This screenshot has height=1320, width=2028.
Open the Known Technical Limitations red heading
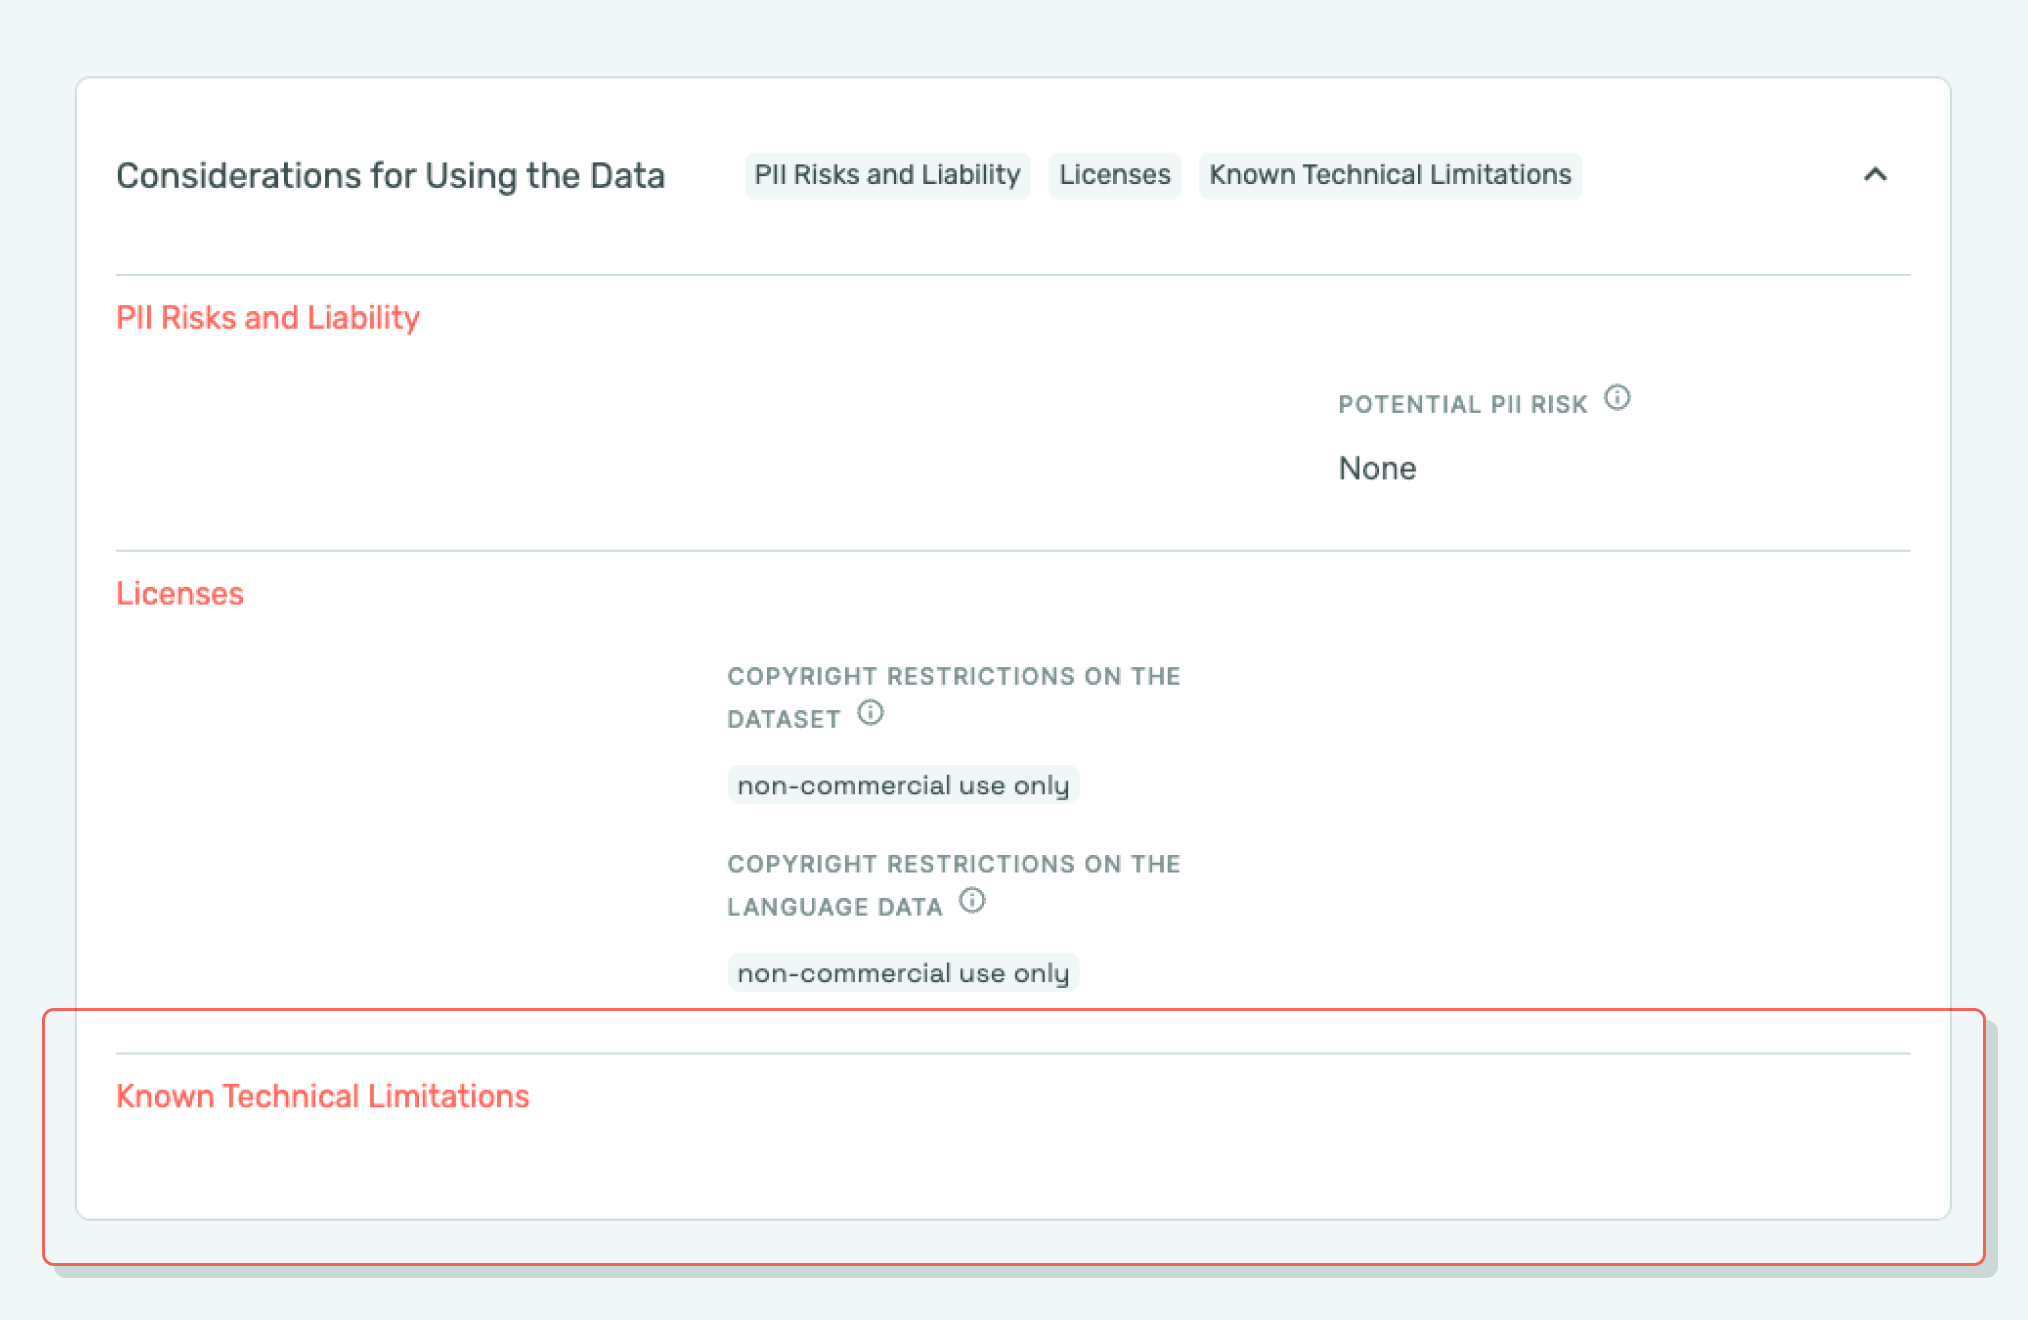pyautogui.click(x=323, y=1096)
